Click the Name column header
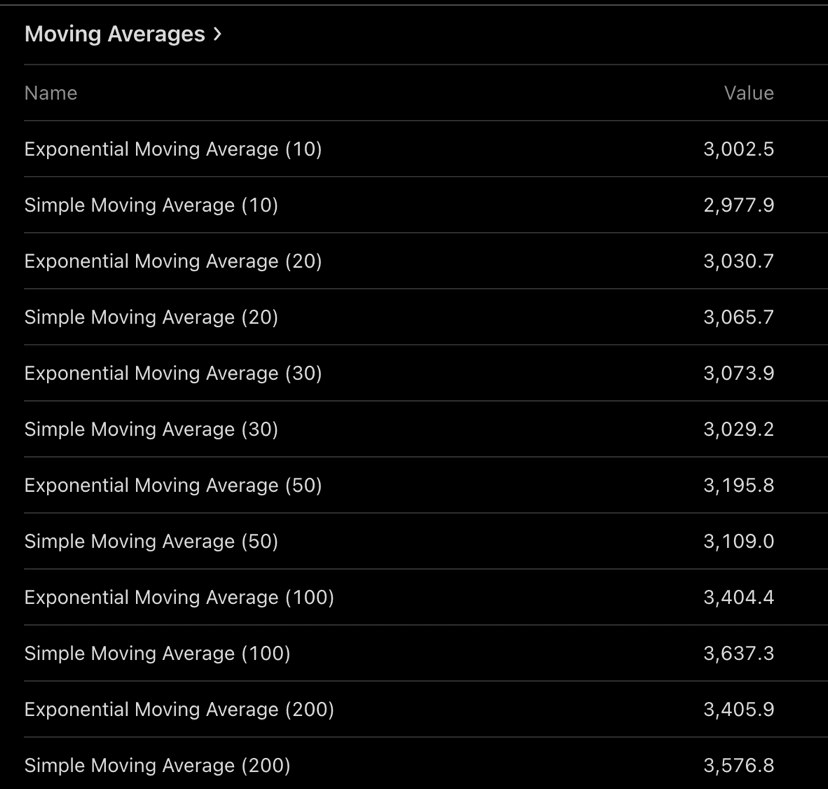This screenshot has width=828, height=789. 51,93
